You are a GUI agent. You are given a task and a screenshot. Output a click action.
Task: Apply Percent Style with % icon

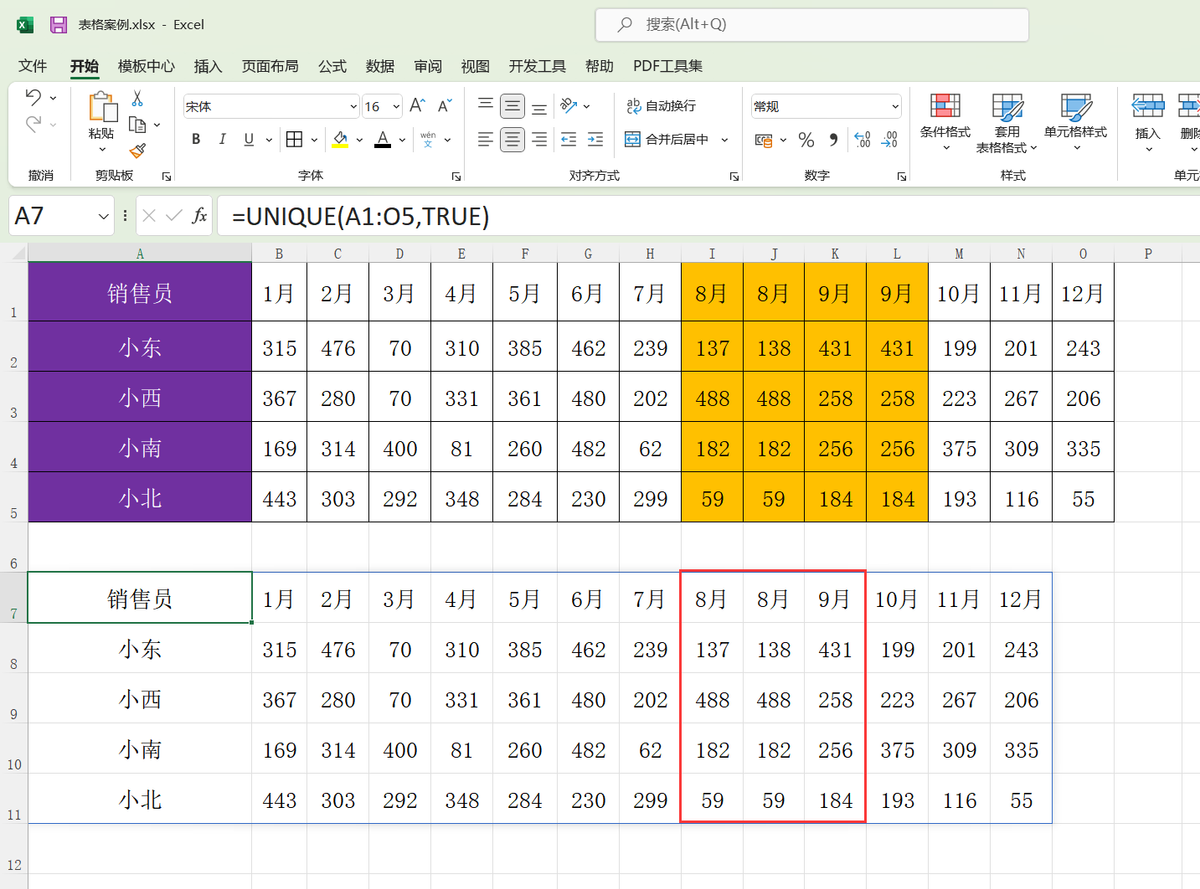coord(806,139)
